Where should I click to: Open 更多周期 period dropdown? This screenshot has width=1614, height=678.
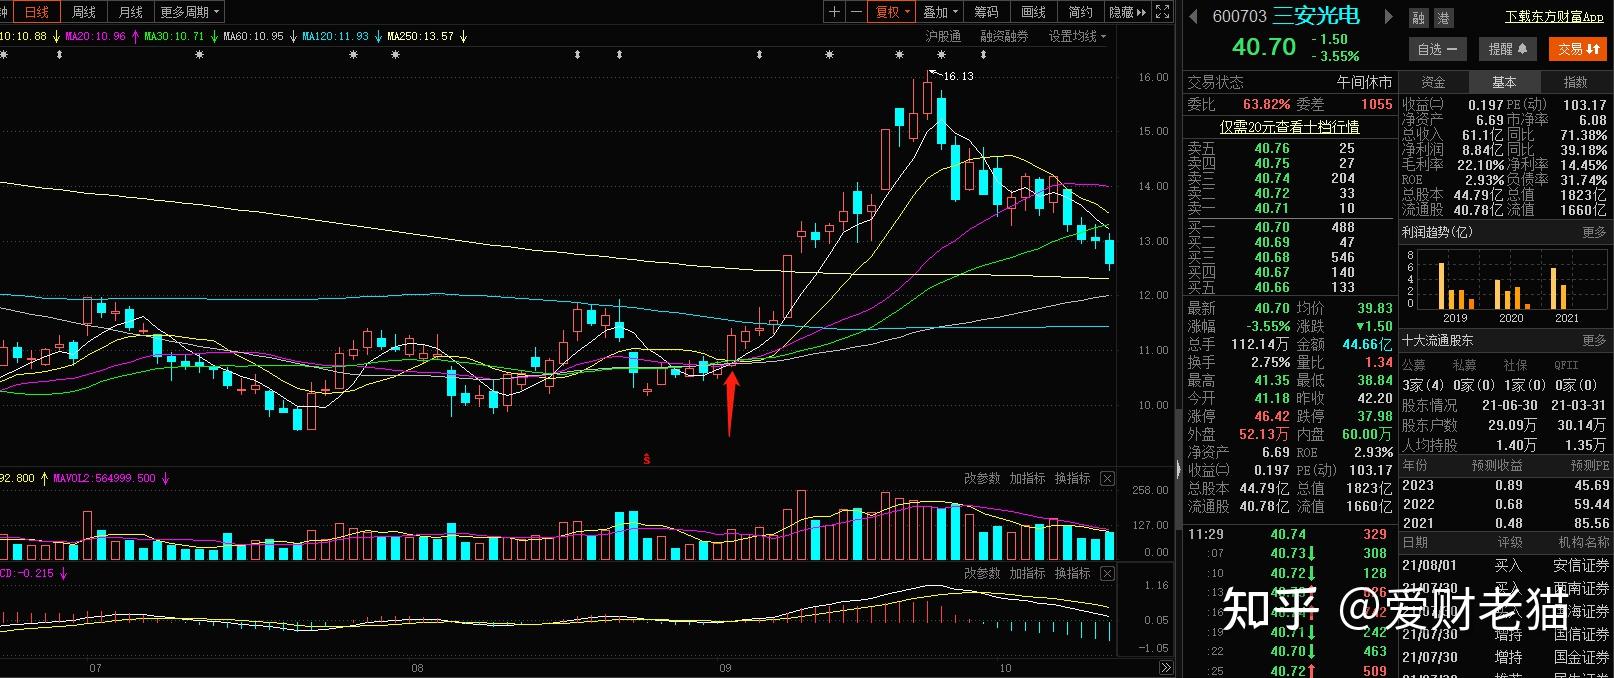(189, 12)
